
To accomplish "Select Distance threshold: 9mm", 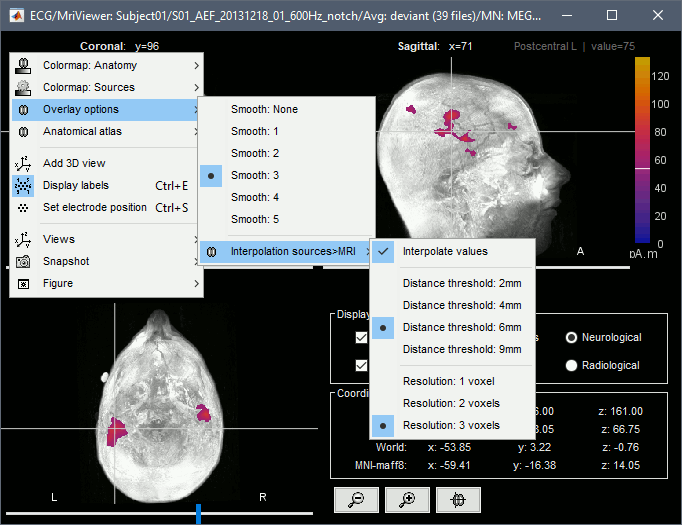I will [461, 349].
